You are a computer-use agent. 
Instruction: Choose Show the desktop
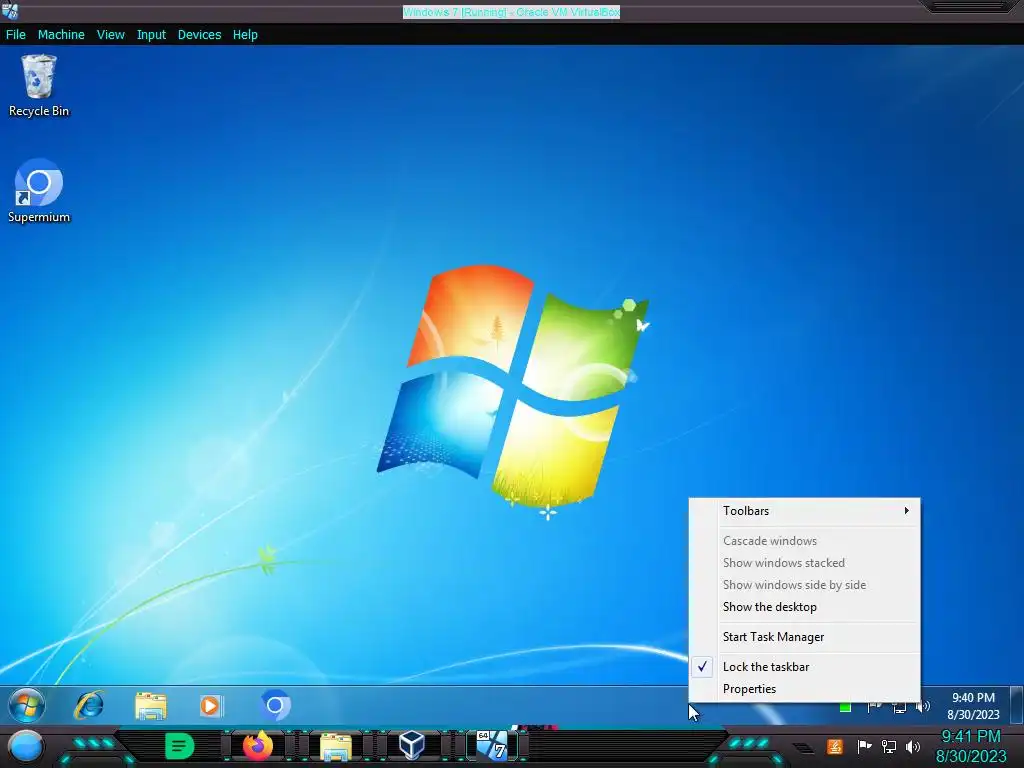805,607
